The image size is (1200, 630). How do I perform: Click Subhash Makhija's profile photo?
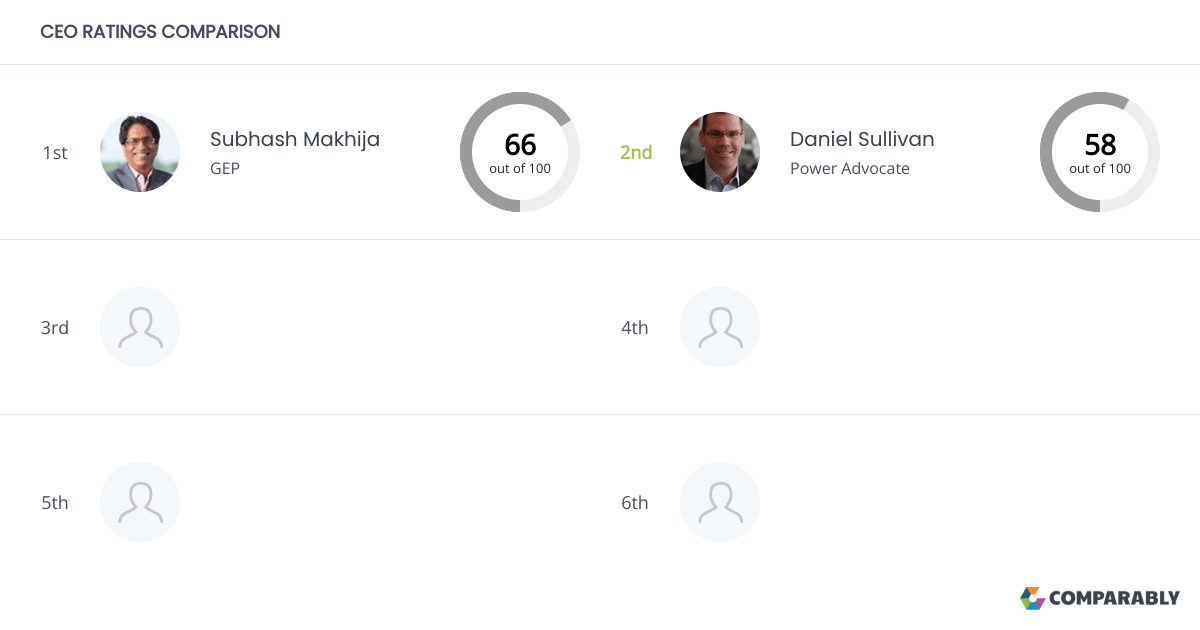point(140,152)
